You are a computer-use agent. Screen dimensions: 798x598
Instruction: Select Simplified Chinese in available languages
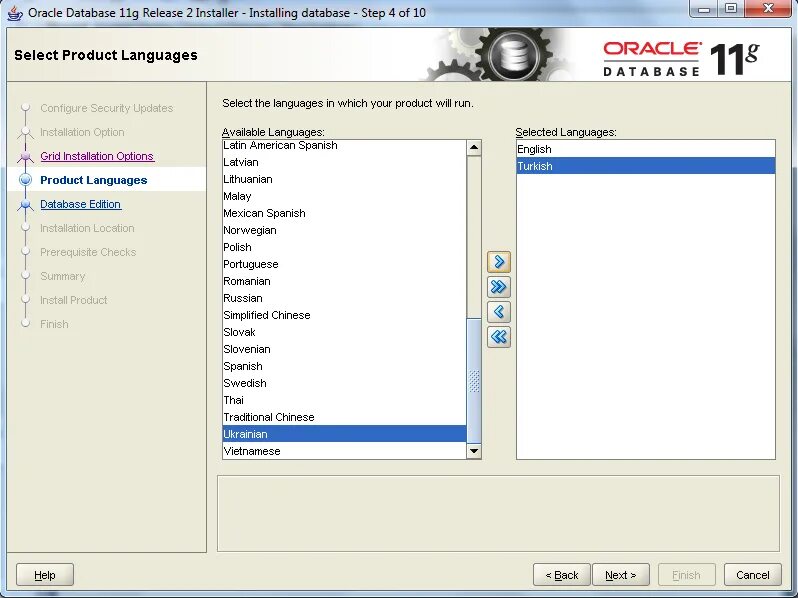coord(345,315)
